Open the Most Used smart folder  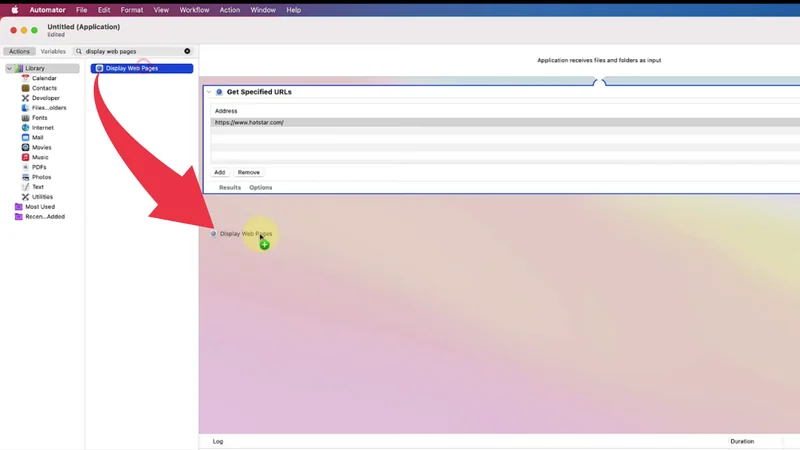40,207
